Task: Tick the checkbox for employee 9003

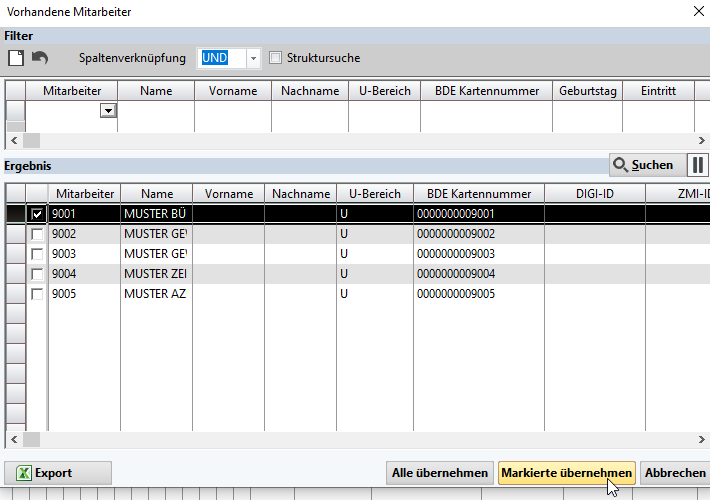Action: coord(37,254)
